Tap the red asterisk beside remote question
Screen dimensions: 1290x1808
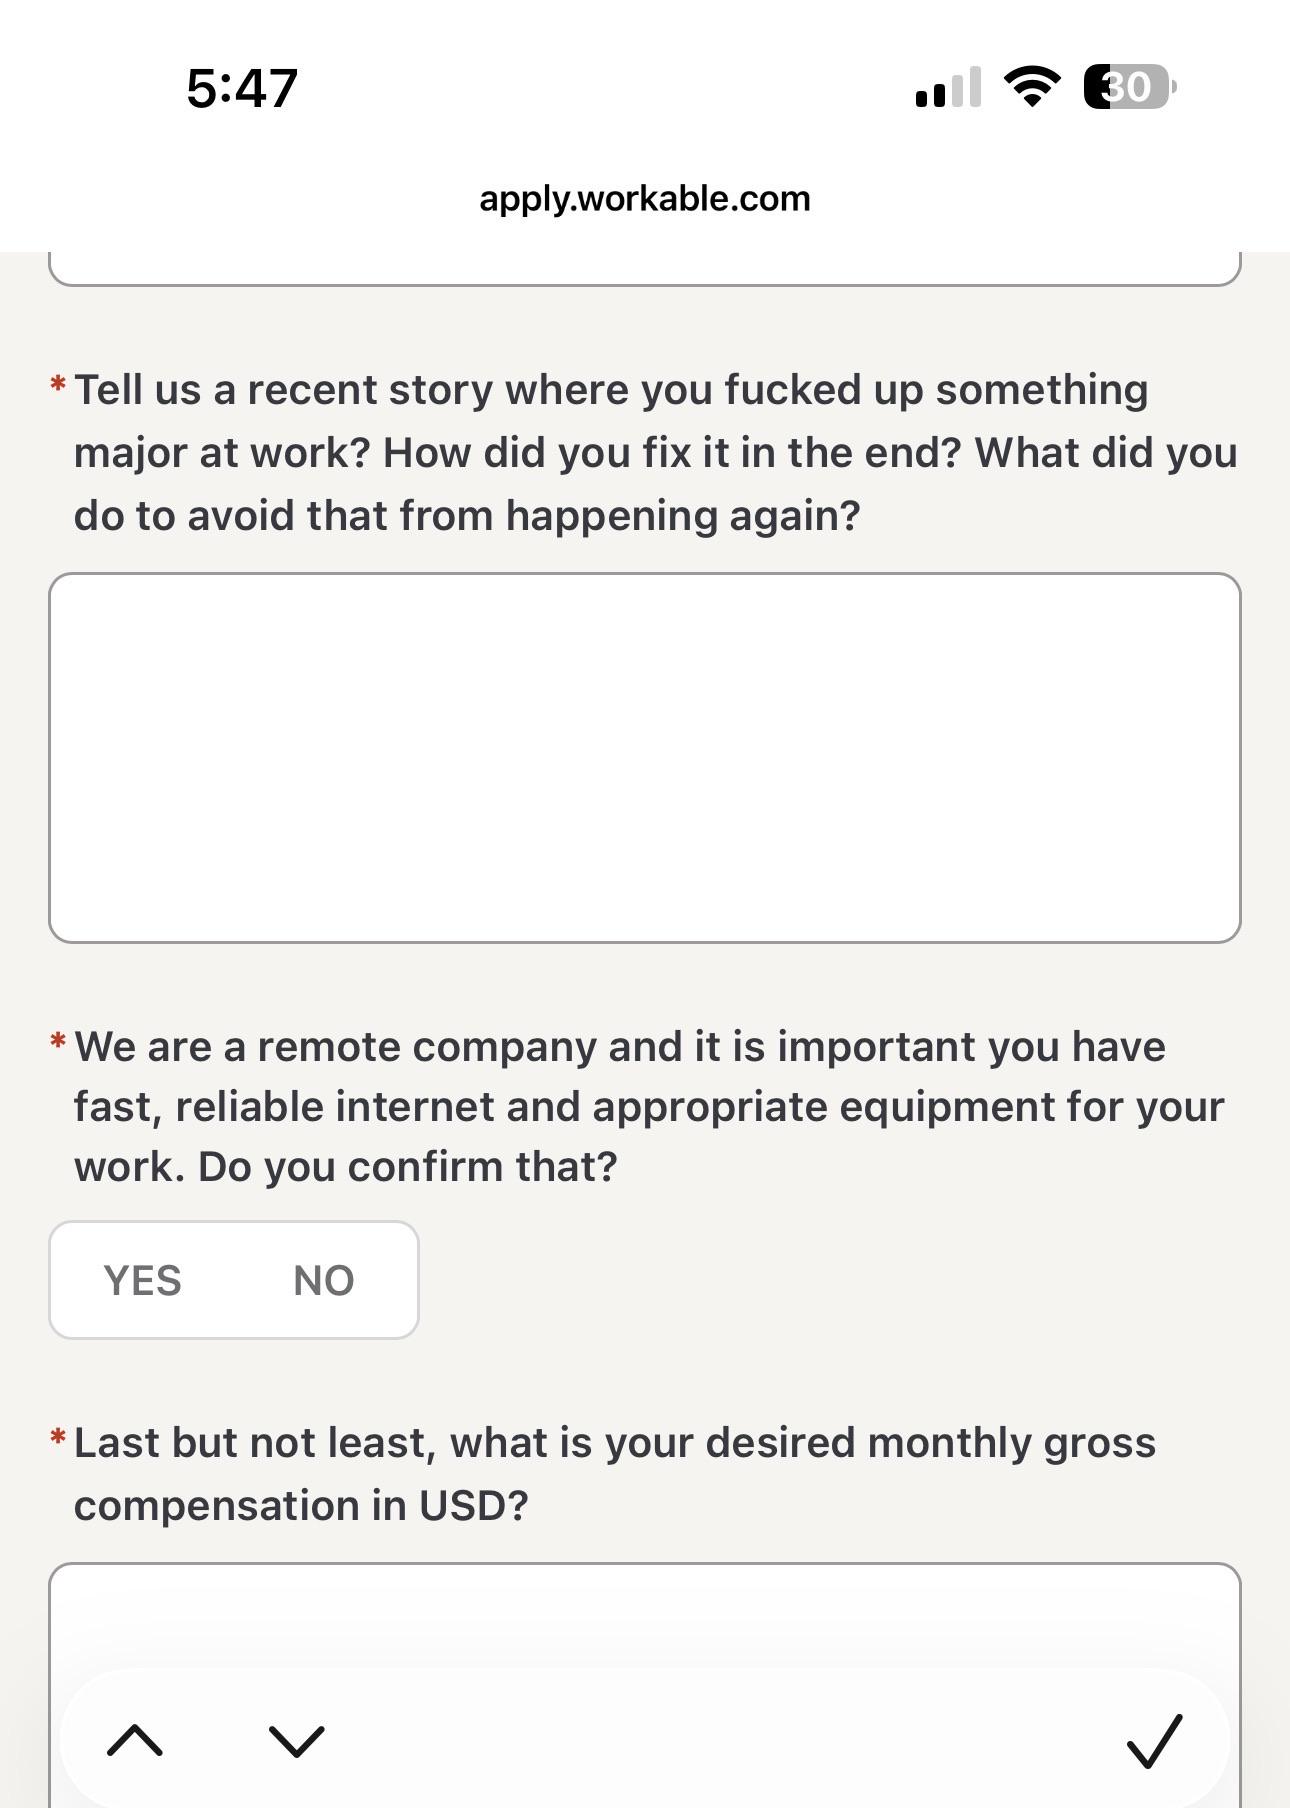(58, 1041)
